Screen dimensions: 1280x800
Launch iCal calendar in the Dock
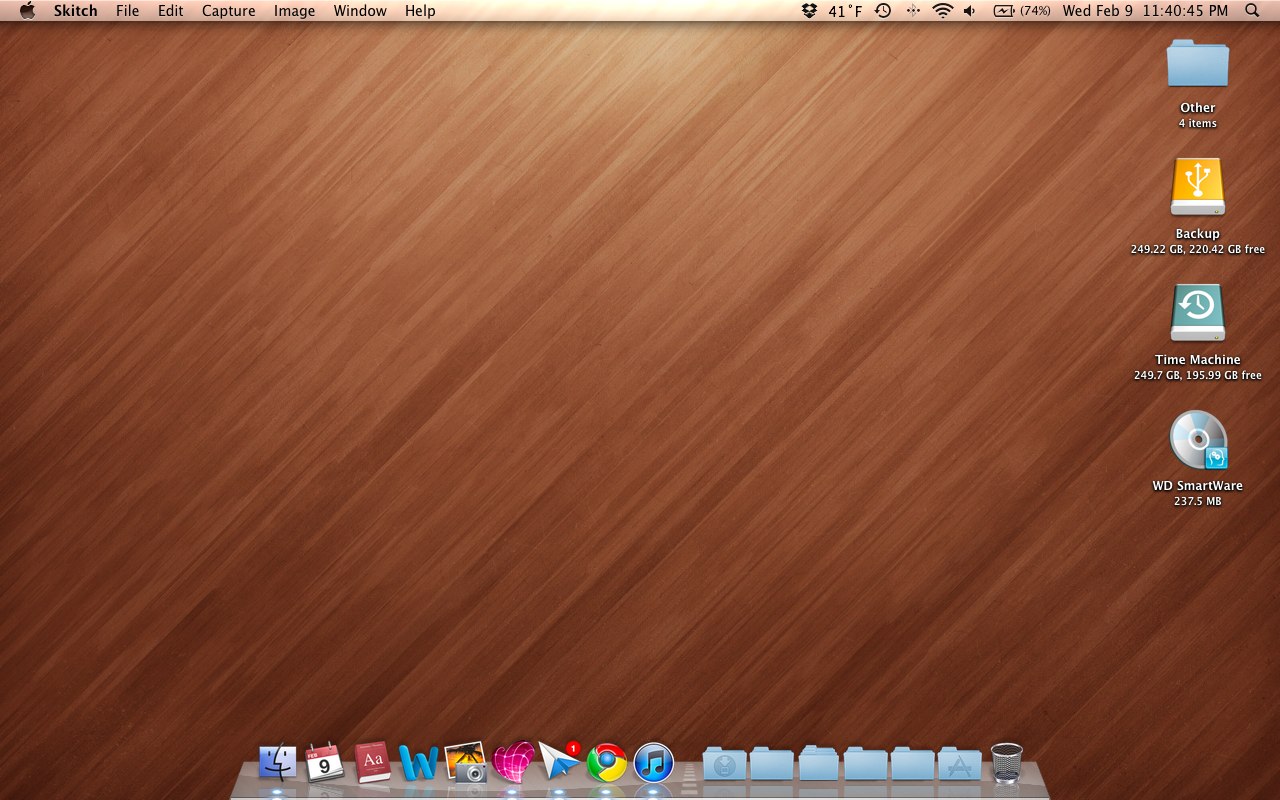[x=324, y=763]
